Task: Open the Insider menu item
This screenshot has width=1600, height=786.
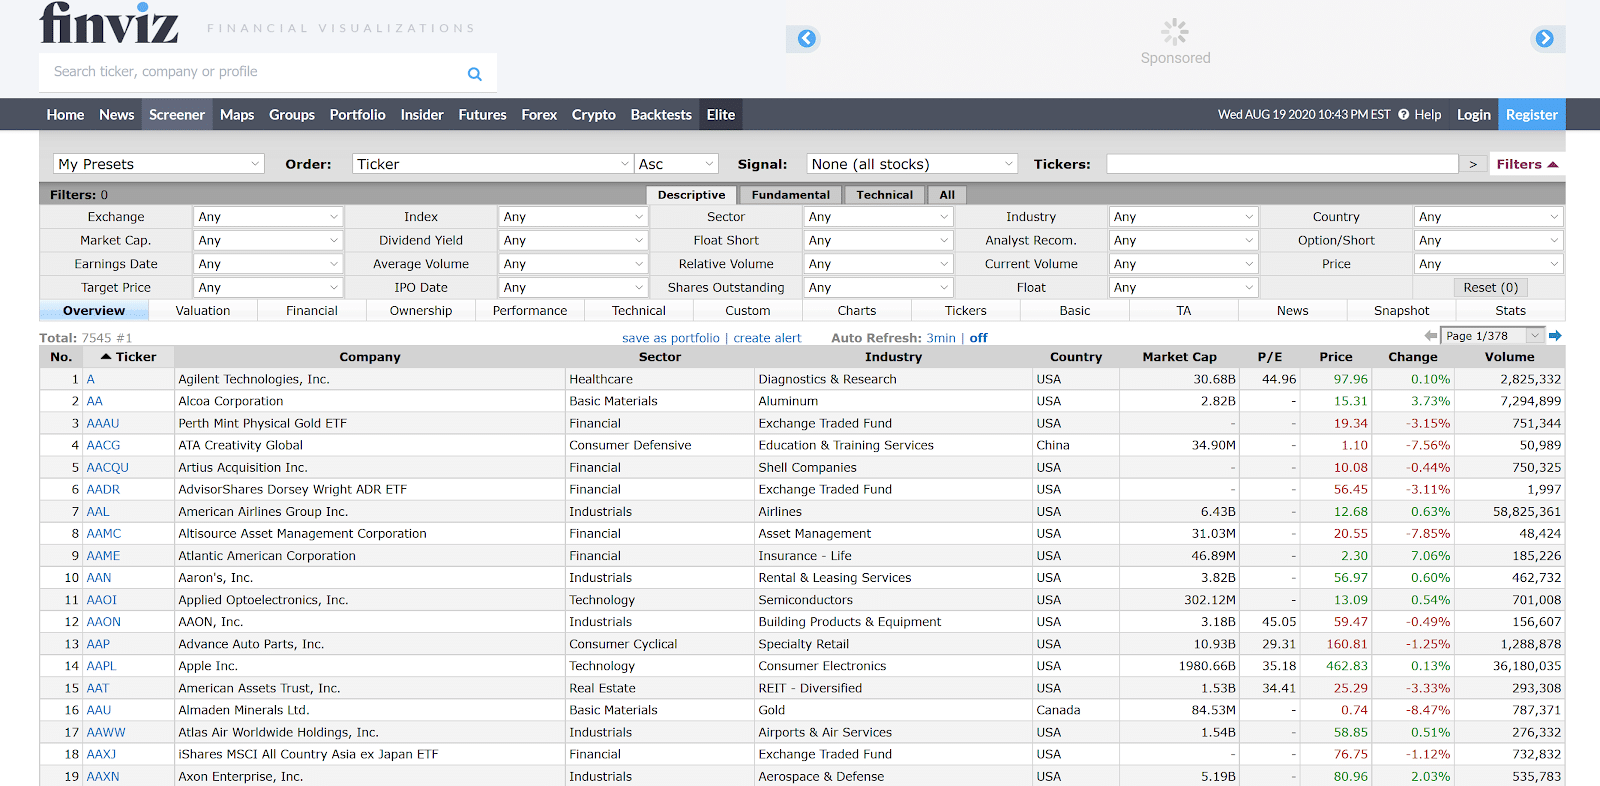Action: (422, 115)
